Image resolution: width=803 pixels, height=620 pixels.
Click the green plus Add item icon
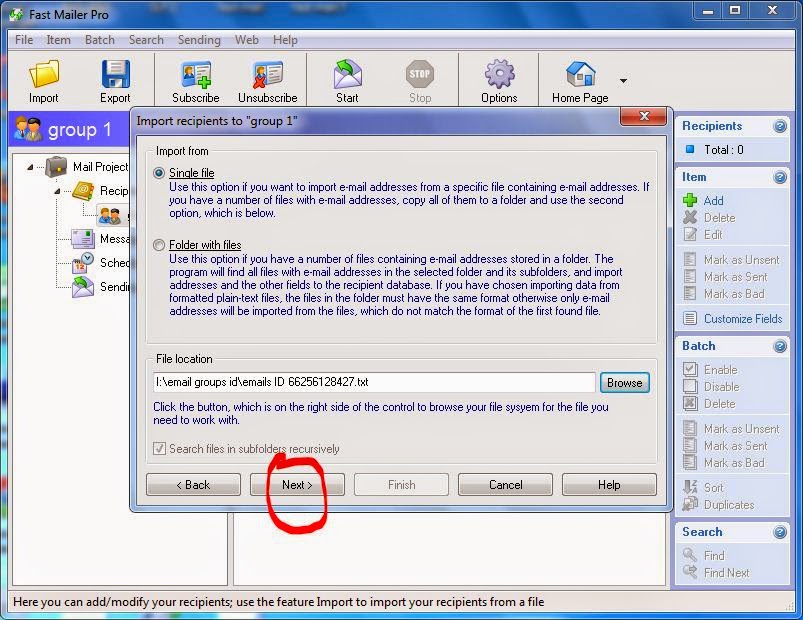click(690, 200)
